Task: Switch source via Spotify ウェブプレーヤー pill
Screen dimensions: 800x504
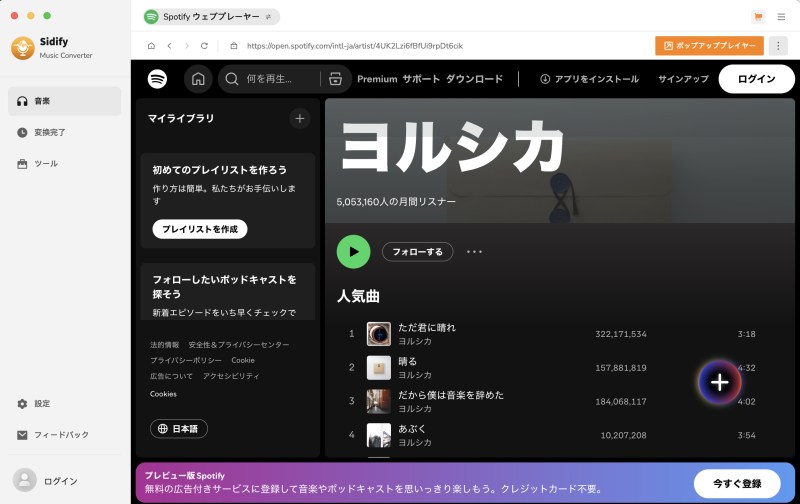Action: point(211,17)
